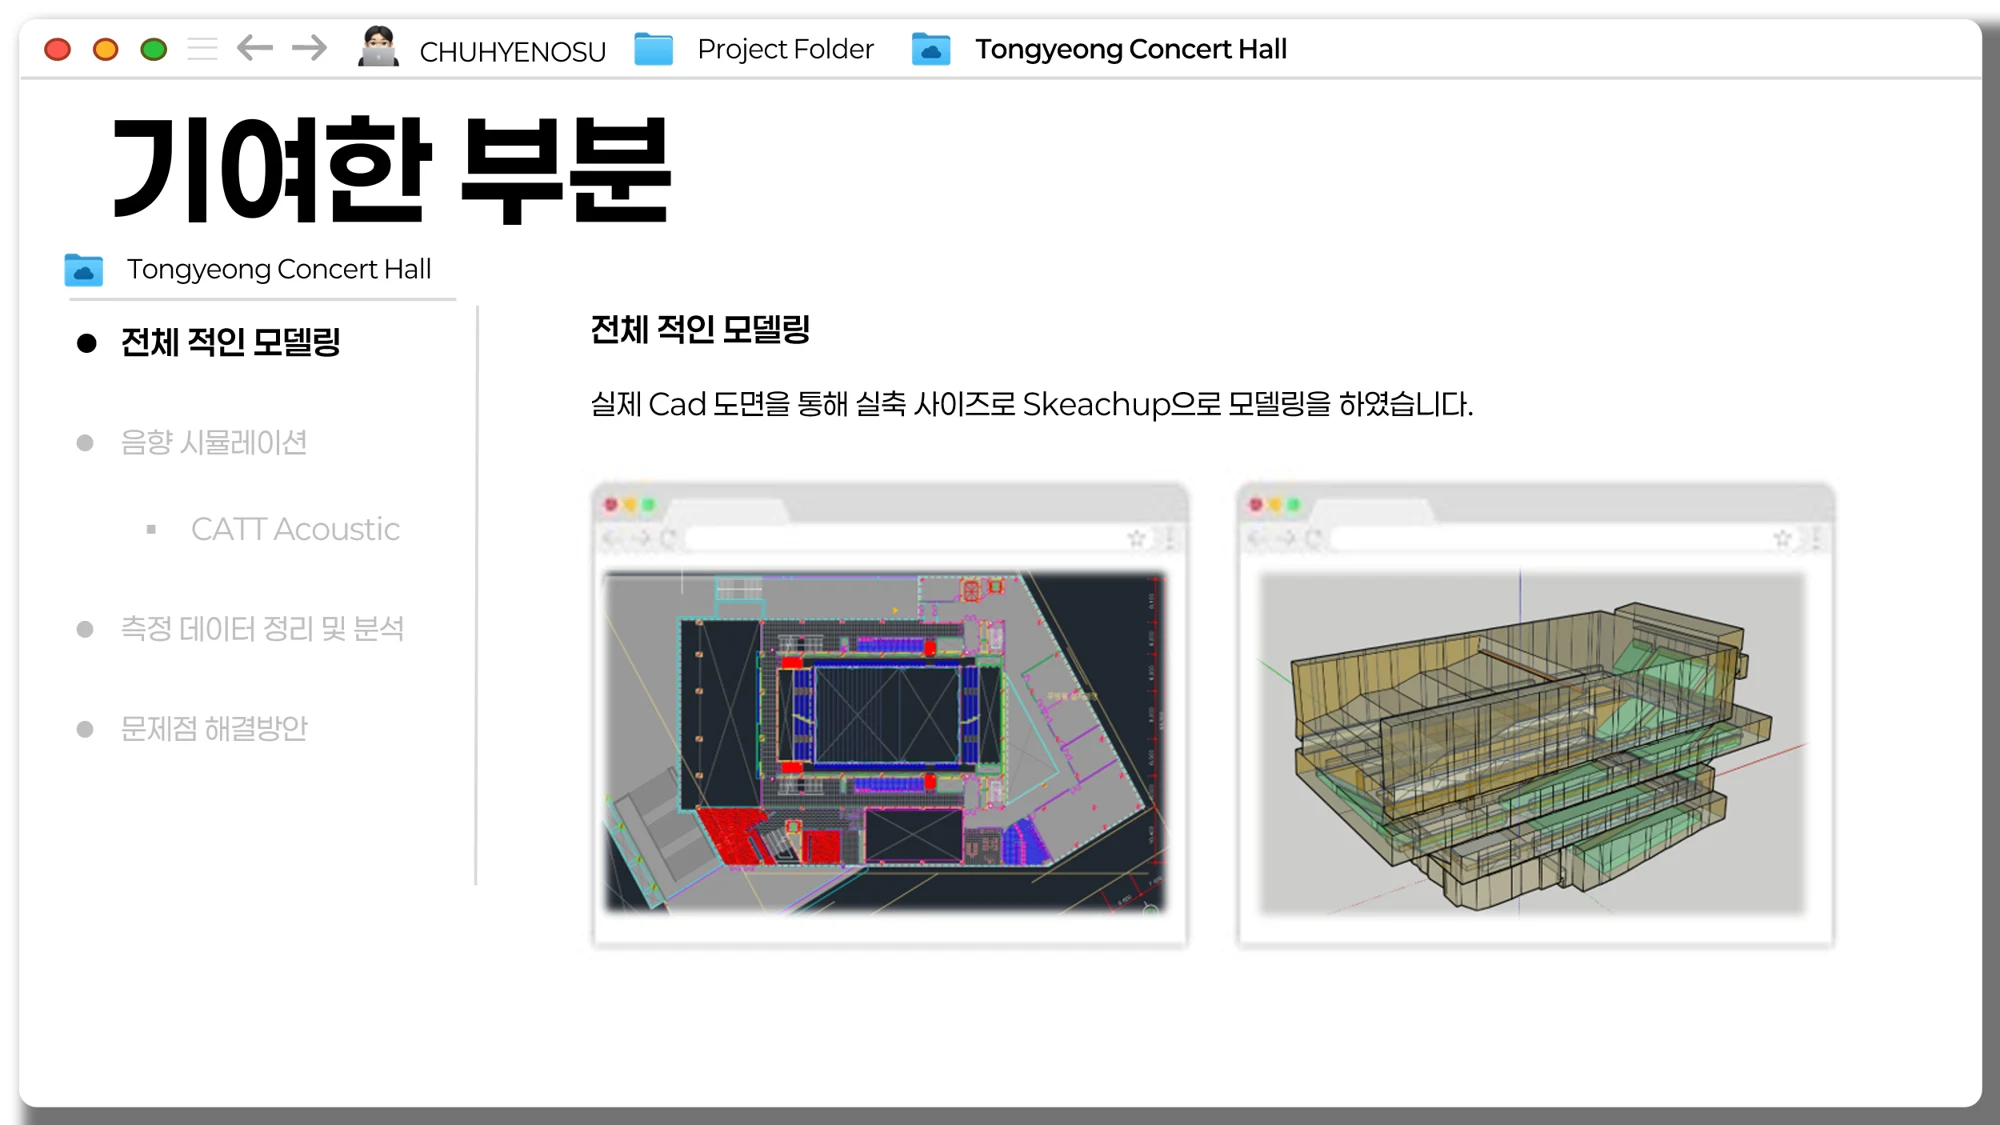
Task: Click star icon in 3D model browser frame
Action: pyautogui.click(x=1782, y=539)
